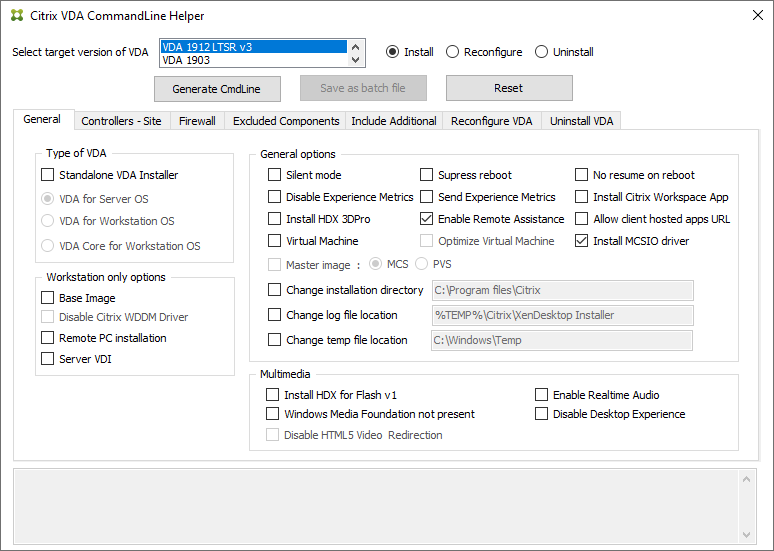The image size is (774, 551).
Task: Select the PVS radio button
Action: pyautogui.click(x=422, y=264)
